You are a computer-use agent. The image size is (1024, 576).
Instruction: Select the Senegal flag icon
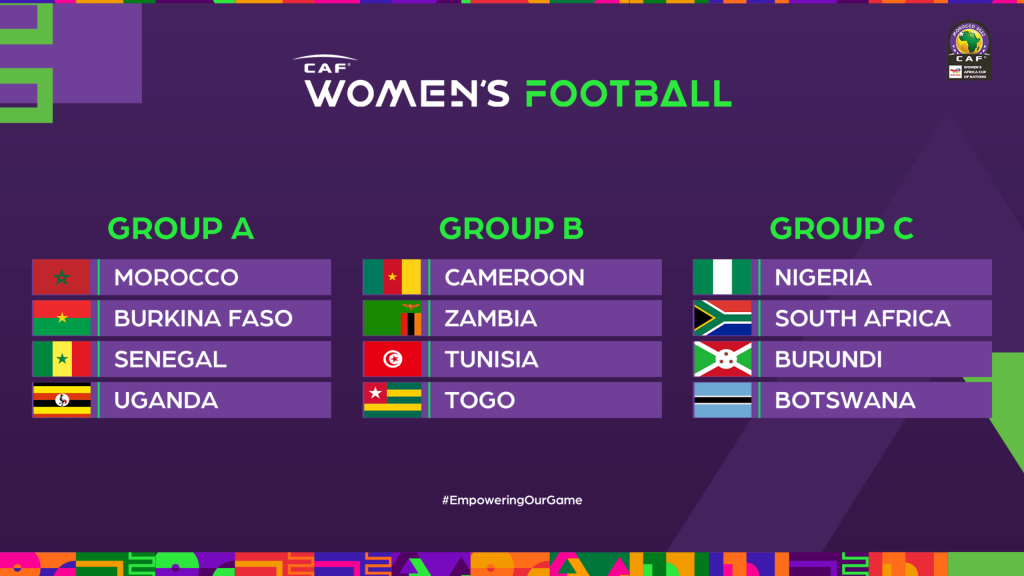62,359
